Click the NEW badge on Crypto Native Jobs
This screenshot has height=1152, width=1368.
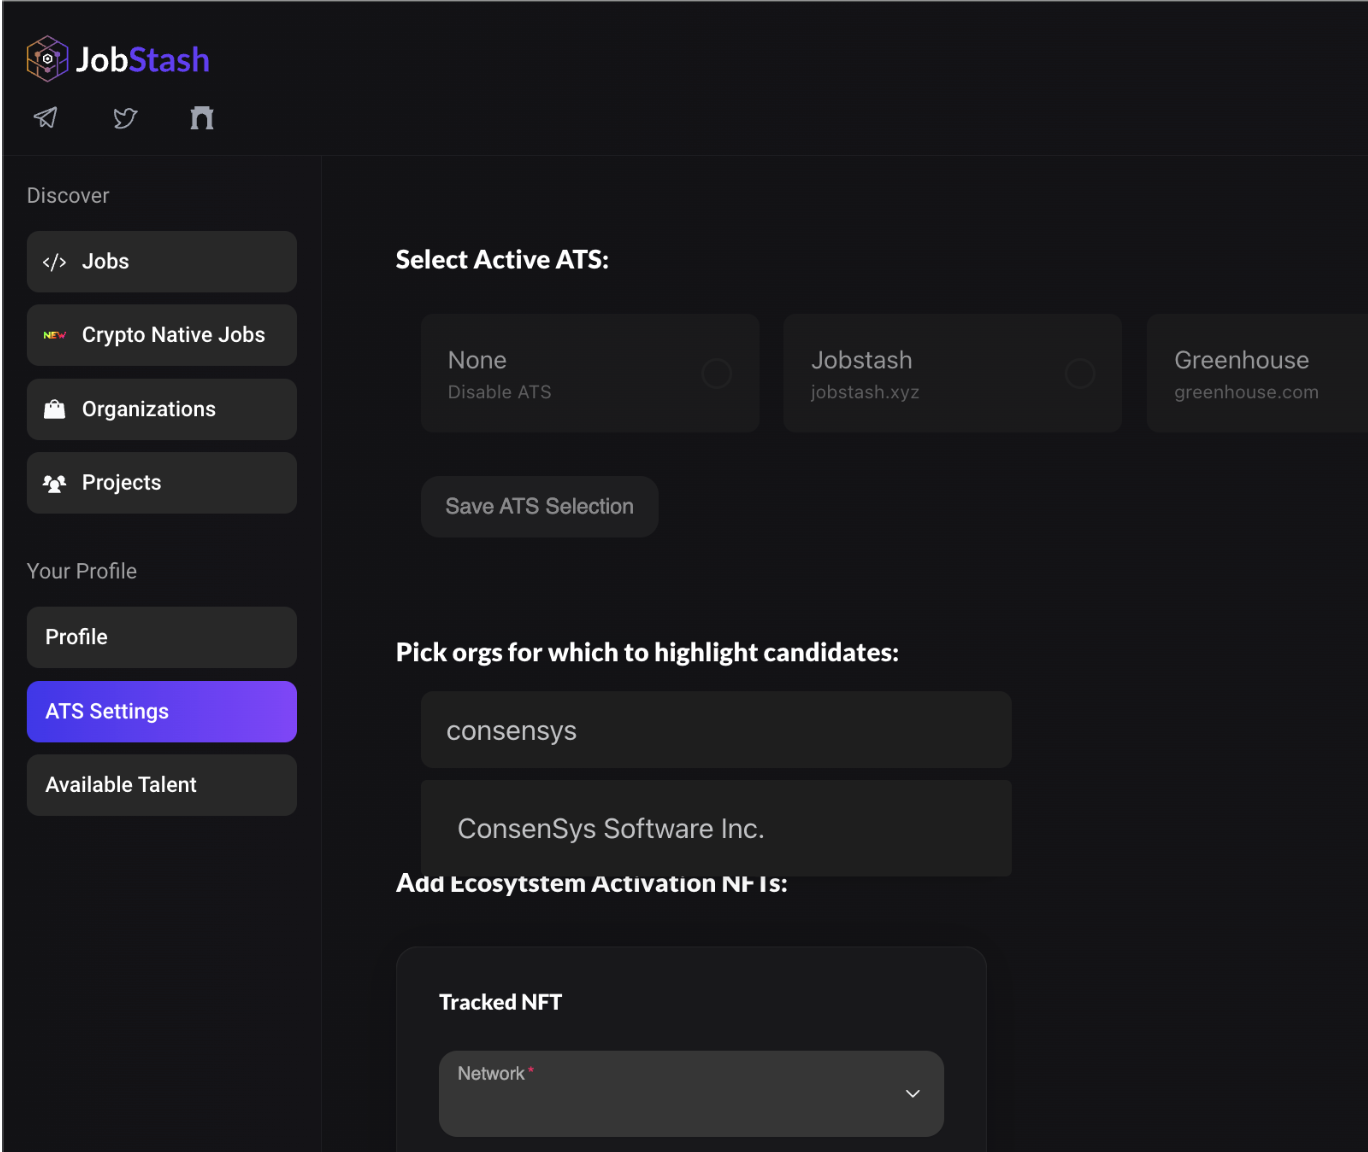tap(54, 335)
